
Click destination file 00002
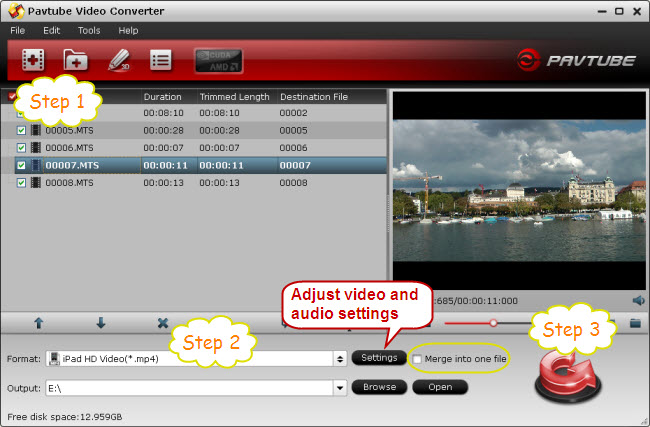click(x=293, y=113)
